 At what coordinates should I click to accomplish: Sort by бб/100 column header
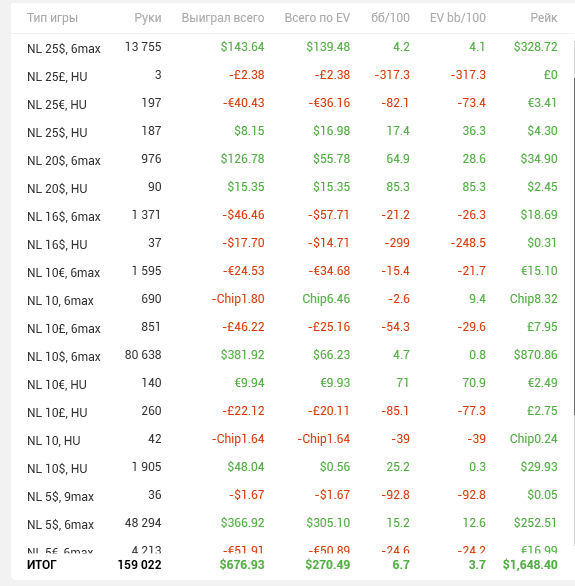click(x=390, y=18)
